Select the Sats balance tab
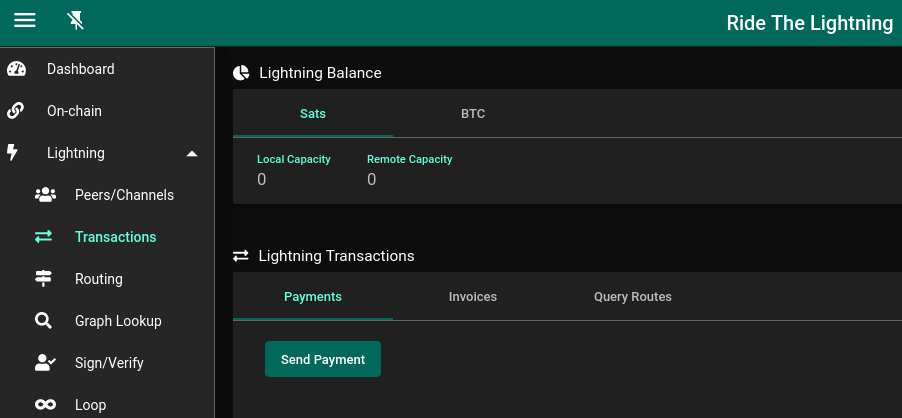 click(x=313, y=114)
